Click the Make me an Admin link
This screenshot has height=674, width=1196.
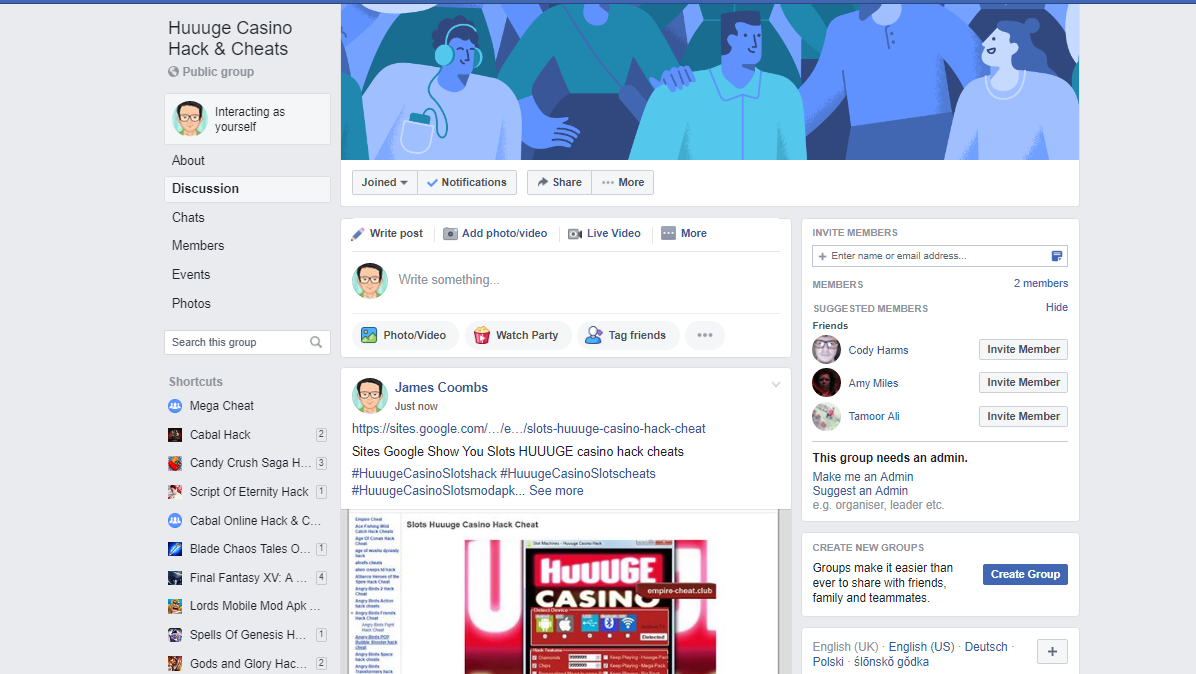(x=863, y=477)
